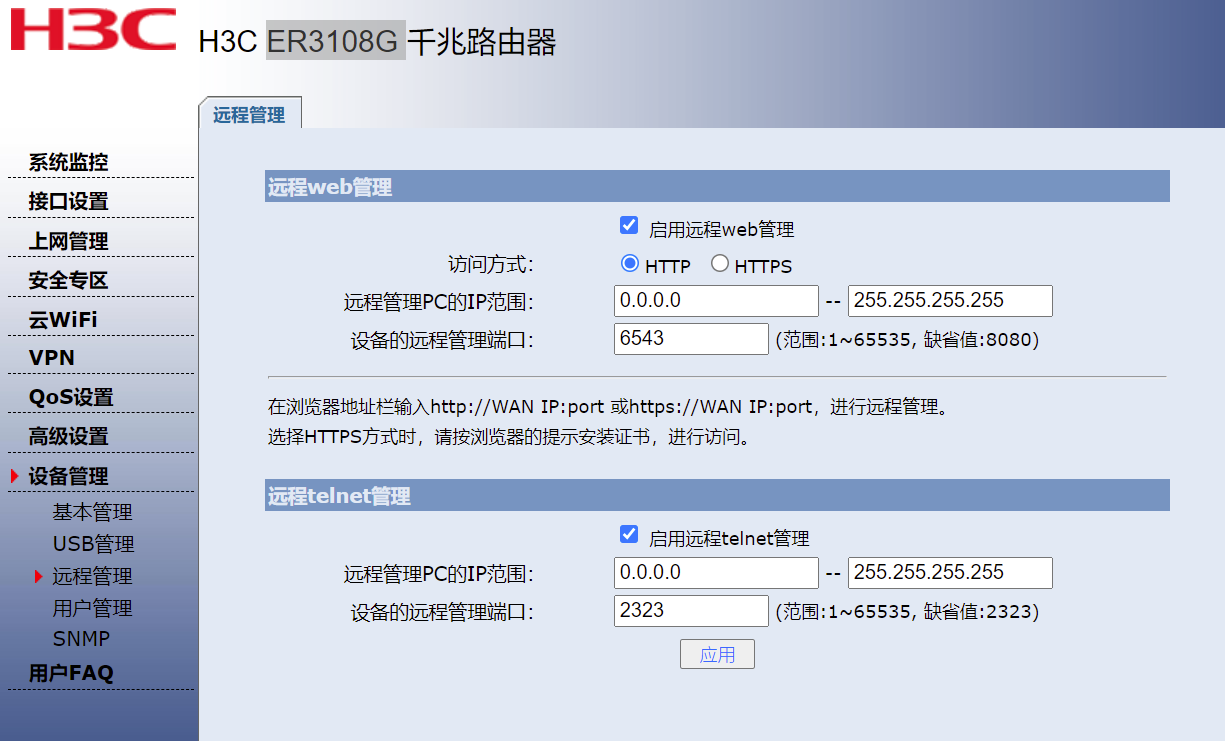Screen dimensions: 1225x741
Task: Collapse the 设备管理 menu section
Action: click(68, 477)
